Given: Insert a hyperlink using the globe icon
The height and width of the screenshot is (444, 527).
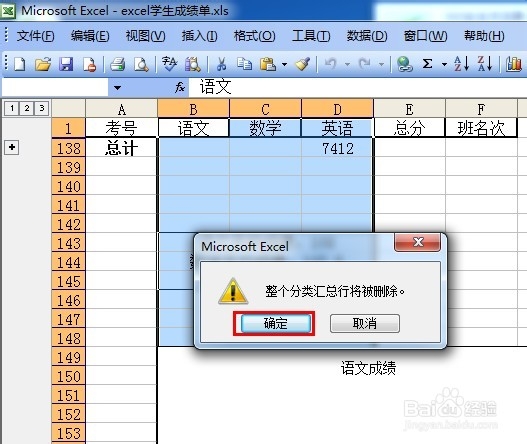Looking at the screenshot, I should click(404, 64).
